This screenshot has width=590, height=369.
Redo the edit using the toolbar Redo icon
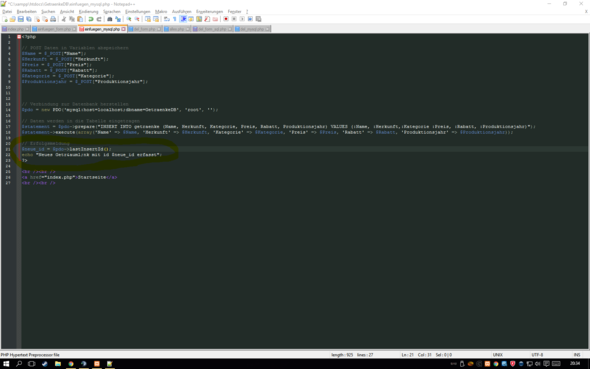[x=99, y=19]
